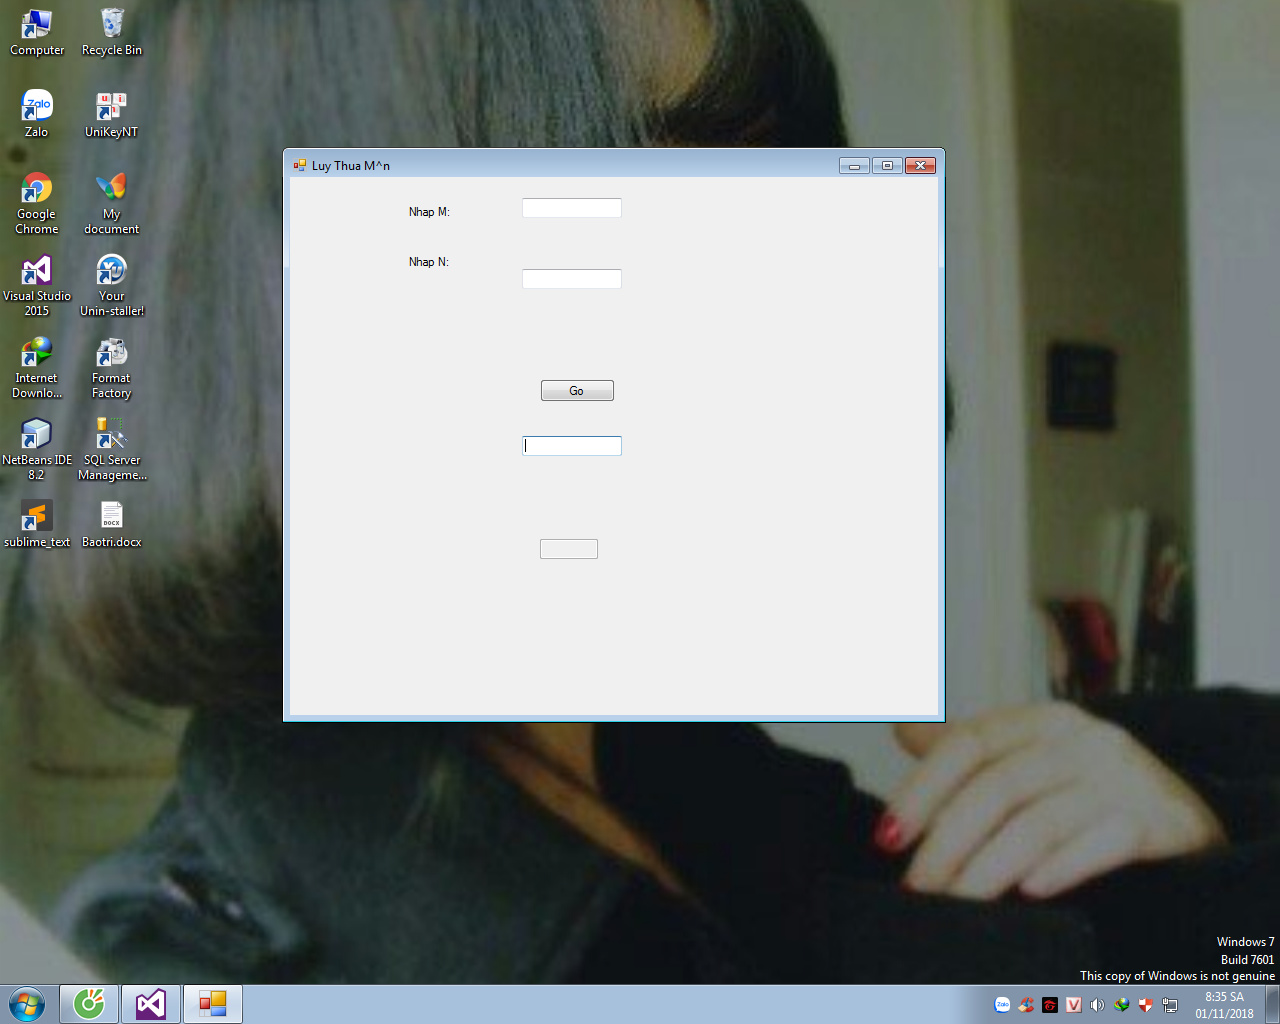Open the Recycle Bin
Image resolution: width=1280 pixels, height=1024 pixels.
pos(111,25)
